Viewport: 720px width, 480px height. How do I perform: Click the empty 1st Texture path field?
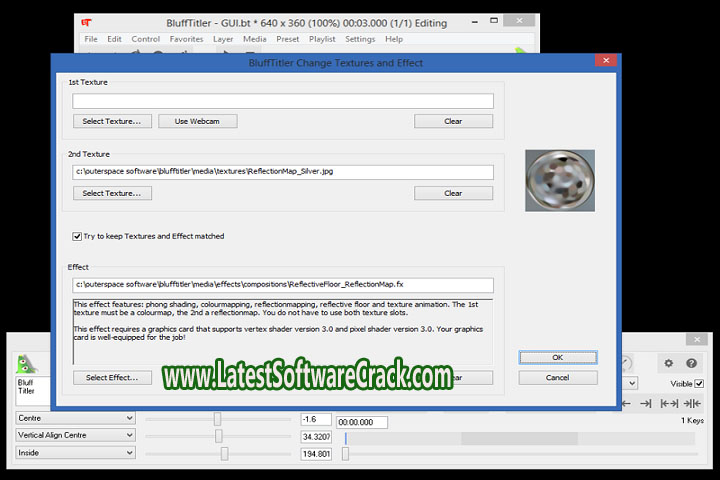(283, 101)
